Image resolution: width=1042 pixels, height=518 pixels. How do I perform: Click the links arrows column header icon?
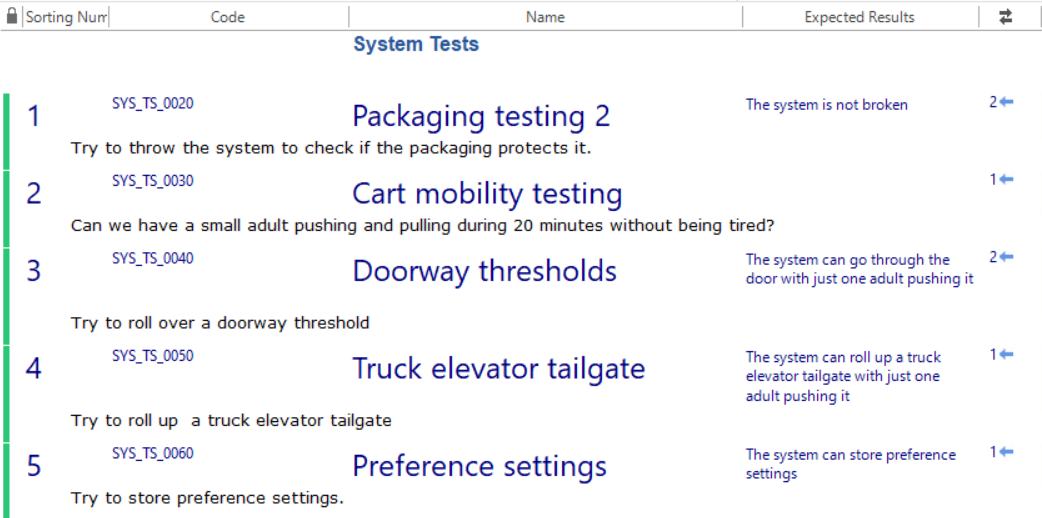pos(1005,17)
